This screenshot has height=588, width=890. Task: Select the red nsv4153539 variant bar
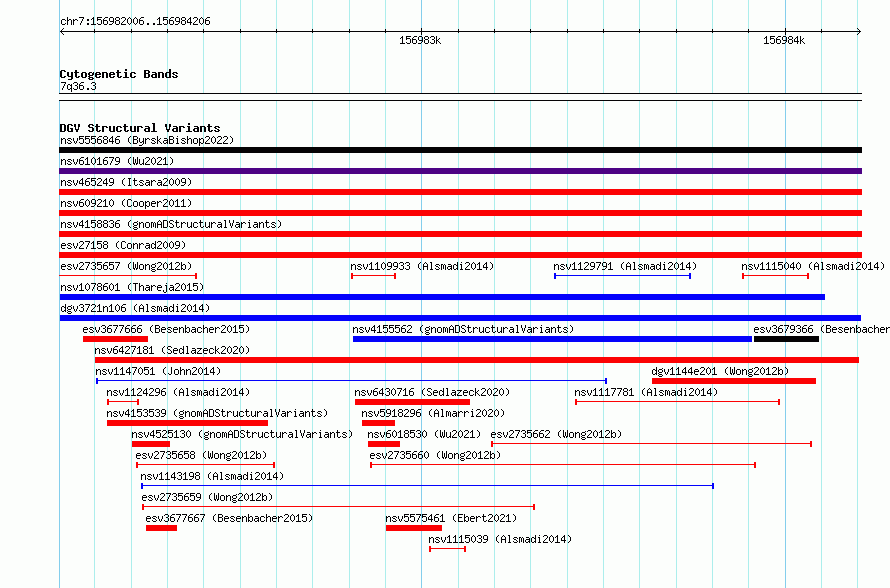coord(187,423)
